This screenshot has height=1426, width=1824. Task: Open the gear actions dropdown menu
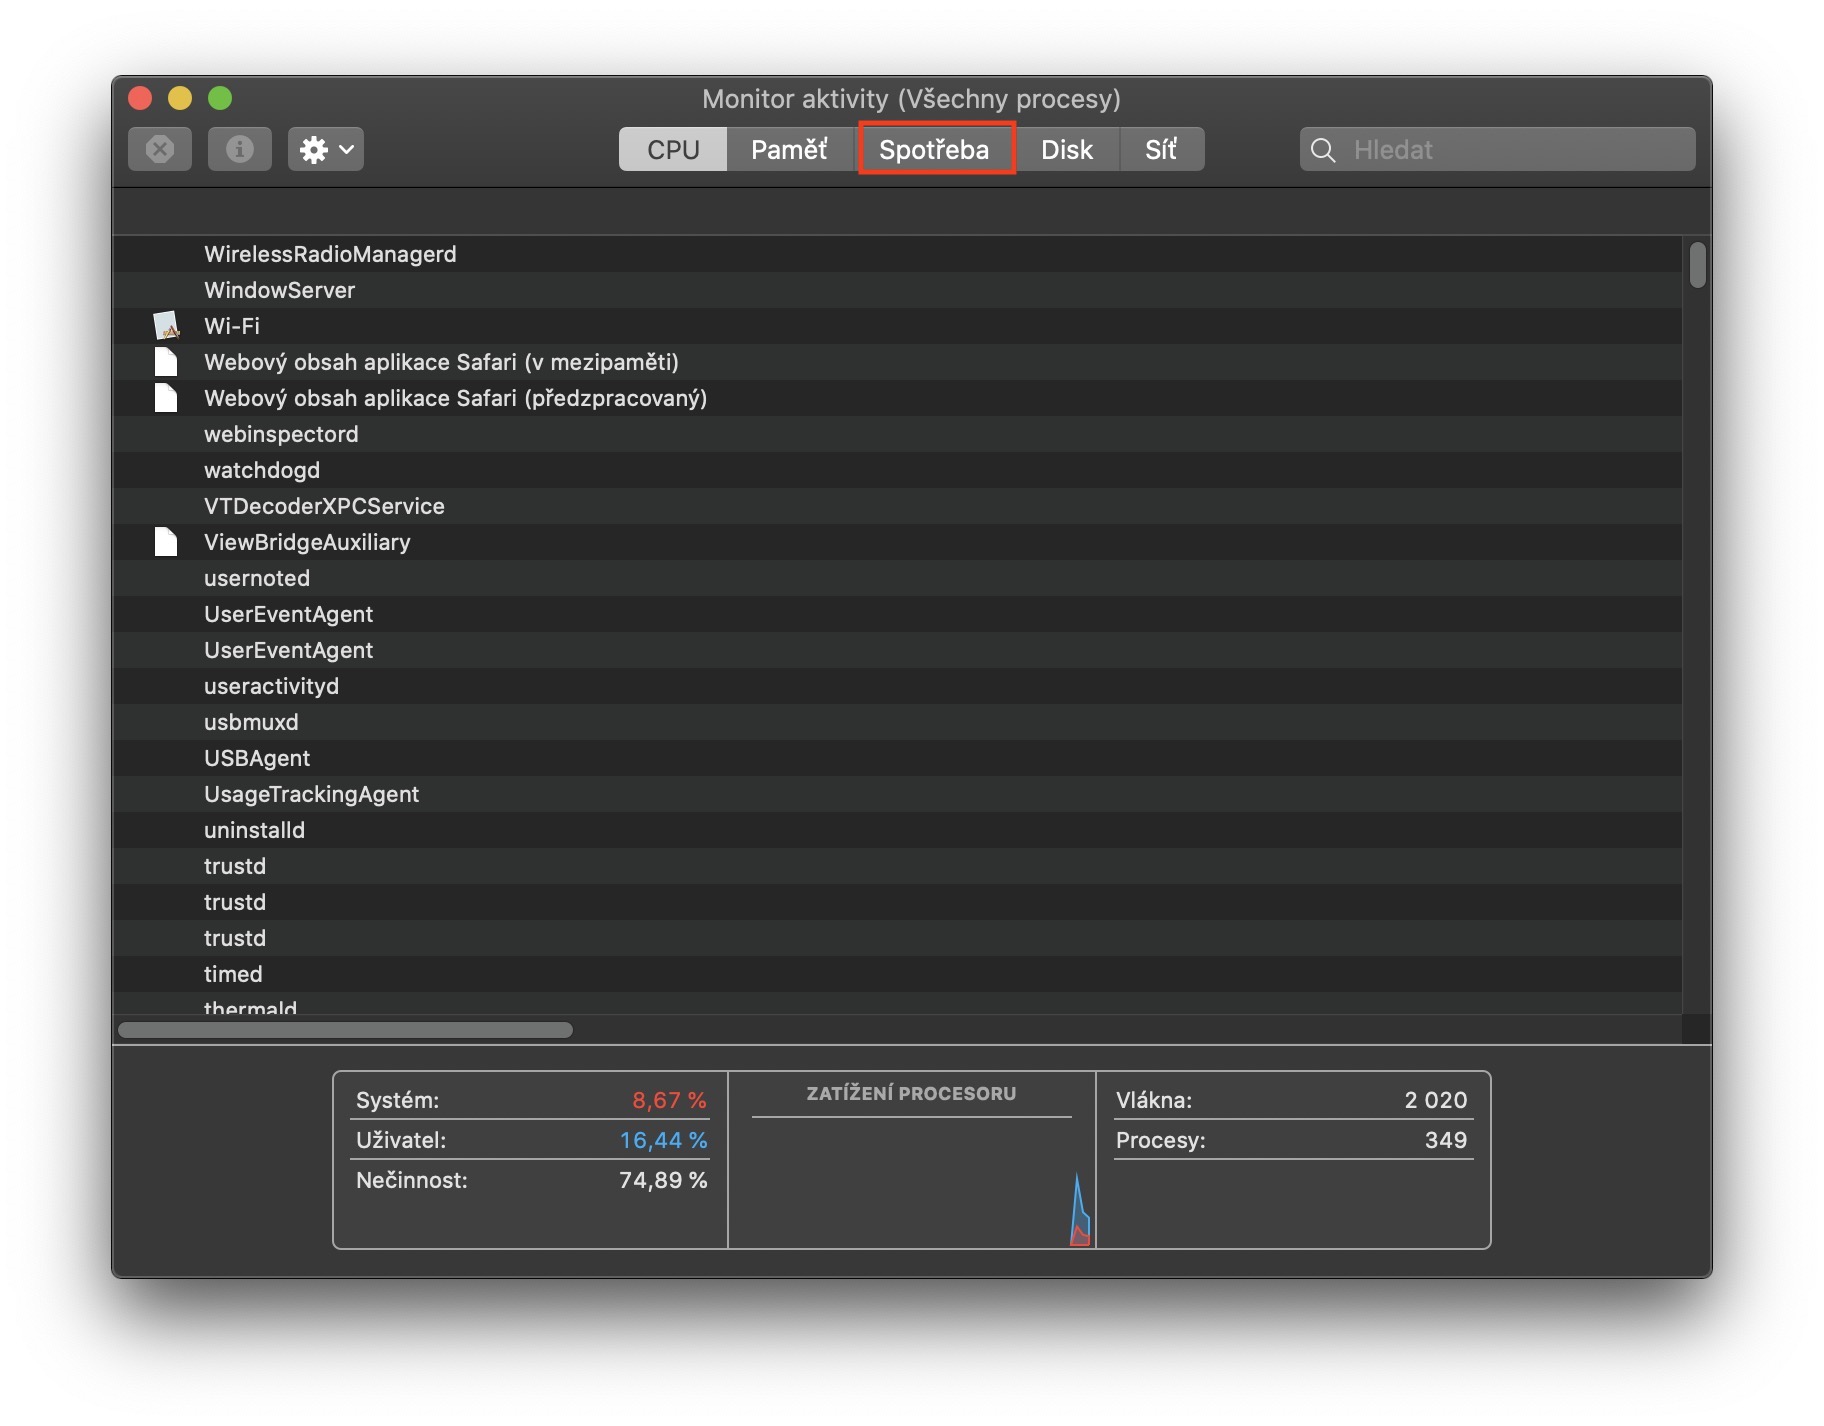(x=326, y=149)
